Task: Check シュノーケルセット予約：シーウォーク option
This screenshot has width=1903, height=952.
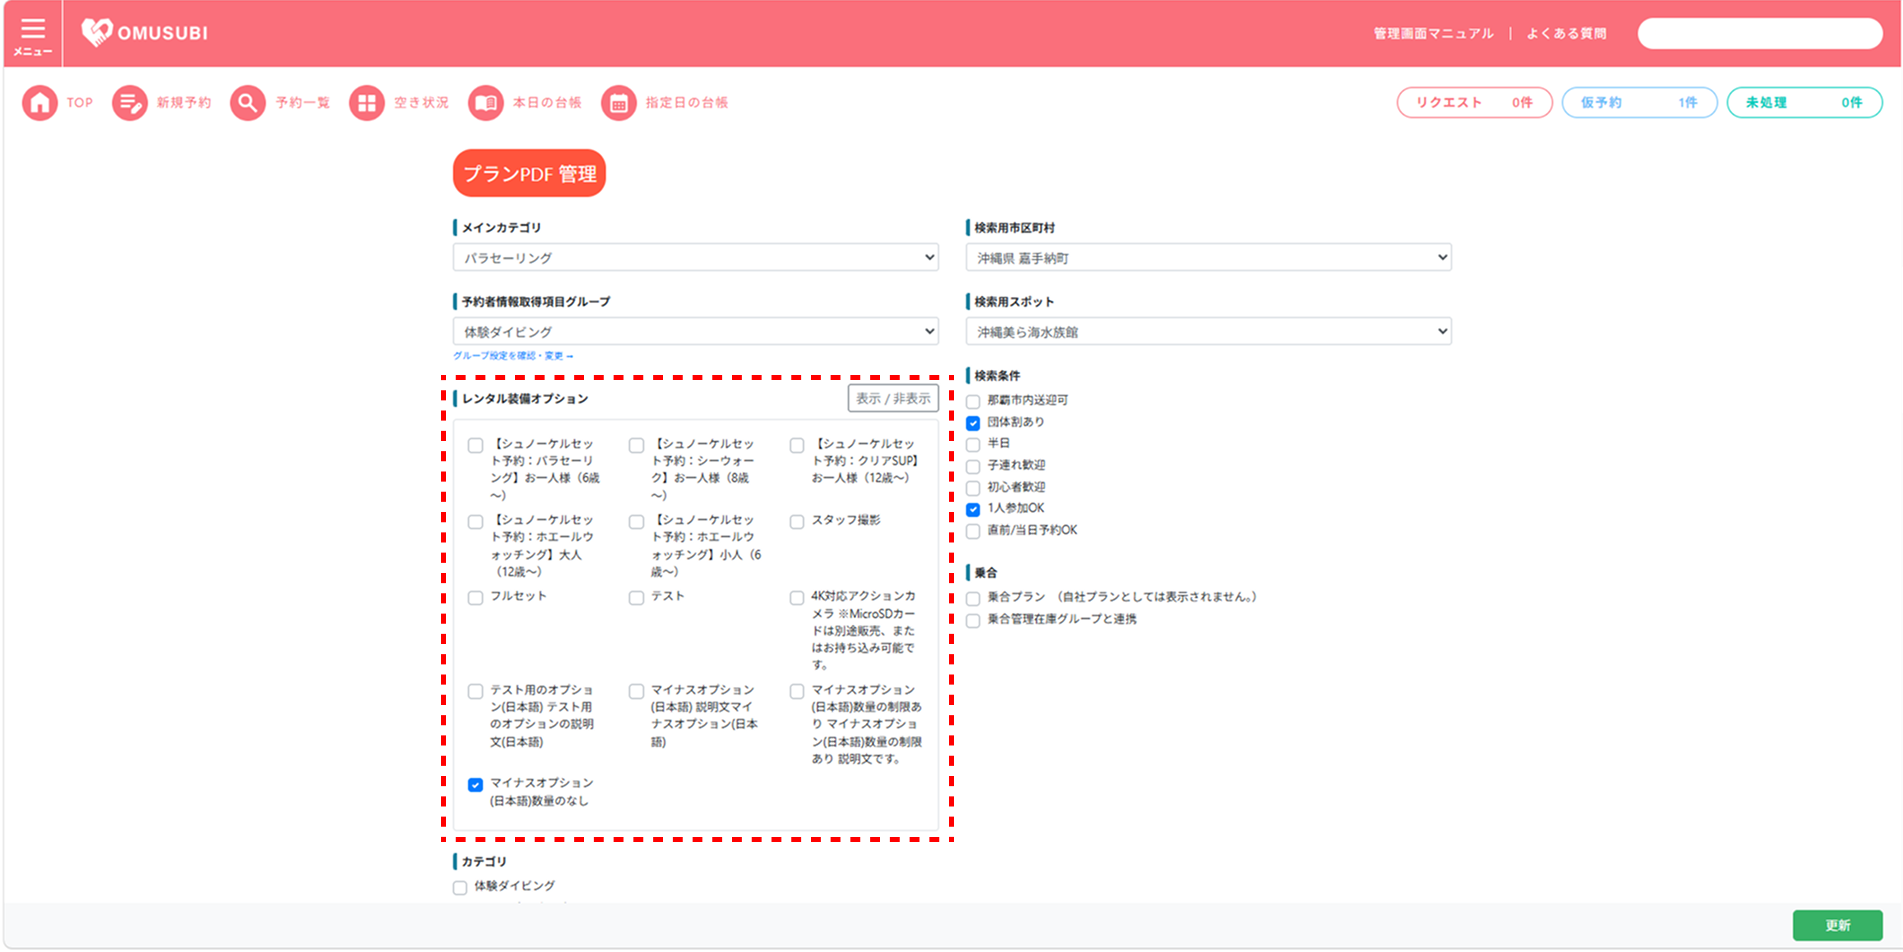Action: [636, 446]
